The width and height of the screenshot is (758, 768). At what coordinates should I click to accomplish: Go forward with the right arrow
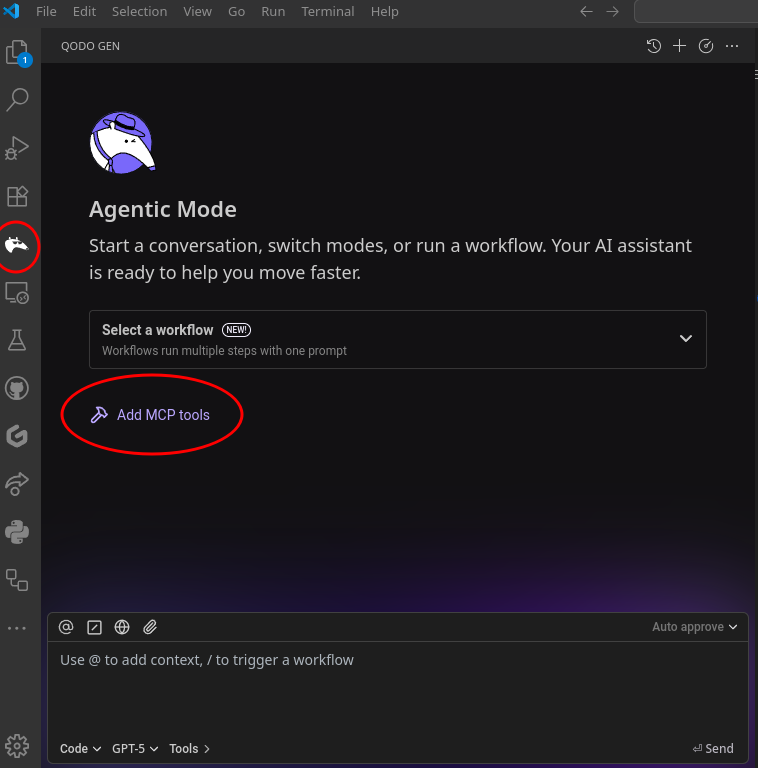pos(613,11)
